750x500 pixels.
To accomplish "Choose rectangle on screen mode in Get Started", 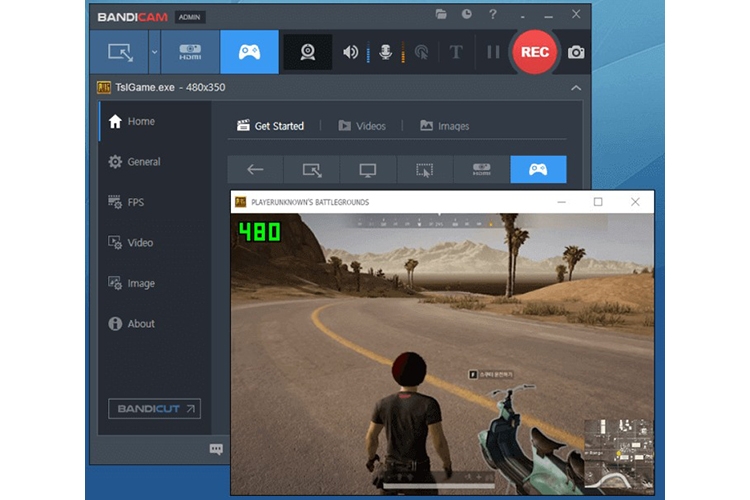I will (312, 169).
